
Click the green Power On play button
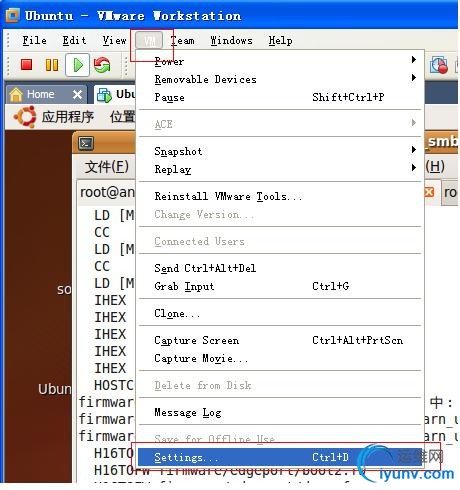click(78, 65)
